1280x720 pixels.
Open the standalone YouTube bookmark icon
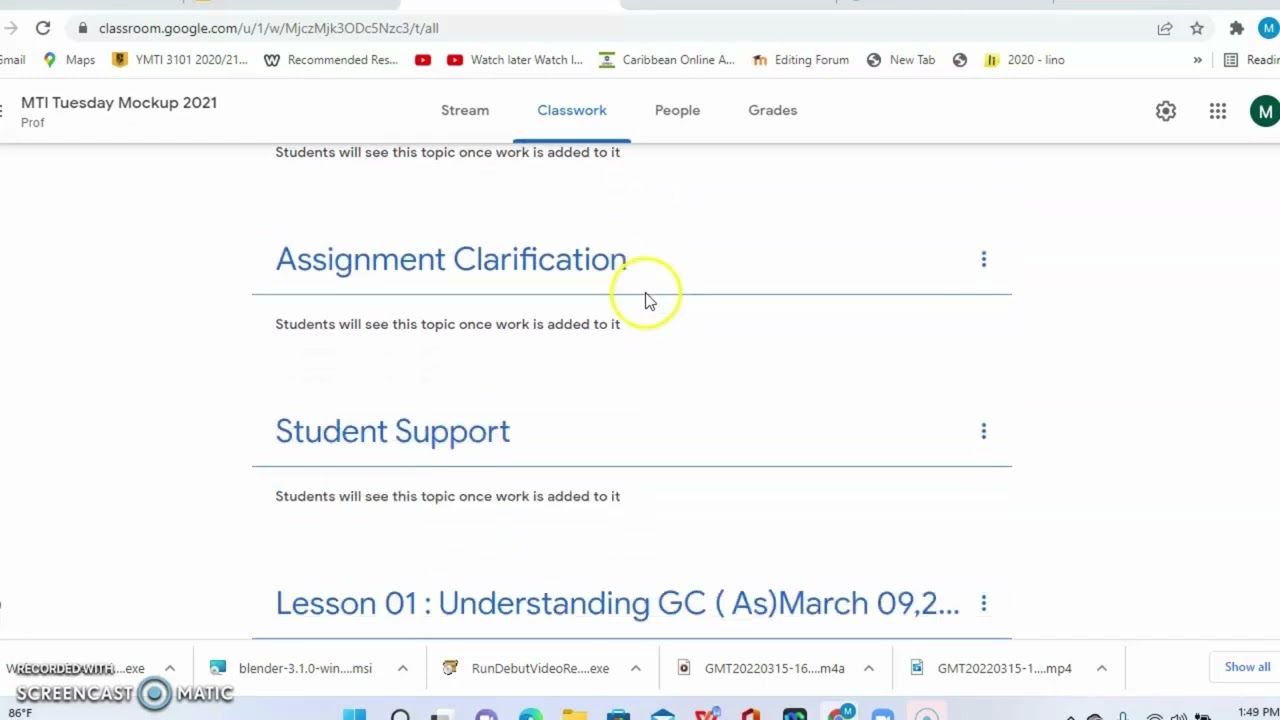tap(423, 60)
